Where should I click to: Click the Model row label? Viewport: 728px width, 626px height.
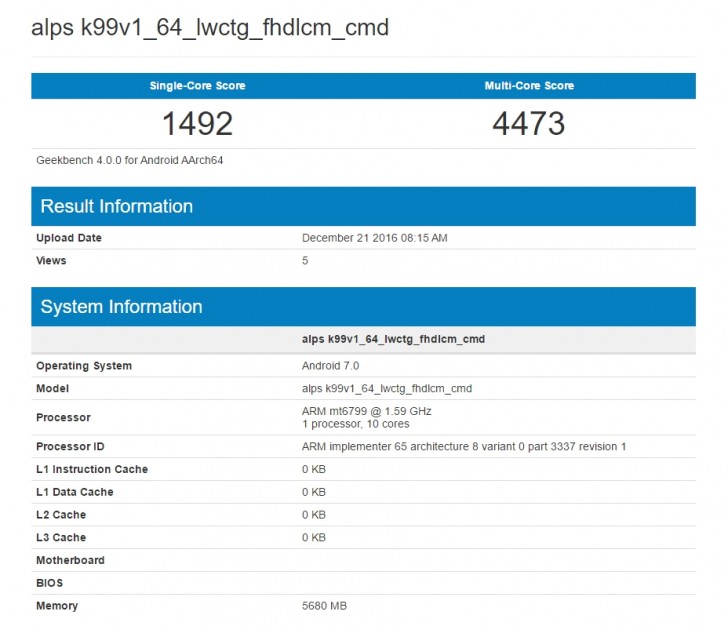[53, 388]
